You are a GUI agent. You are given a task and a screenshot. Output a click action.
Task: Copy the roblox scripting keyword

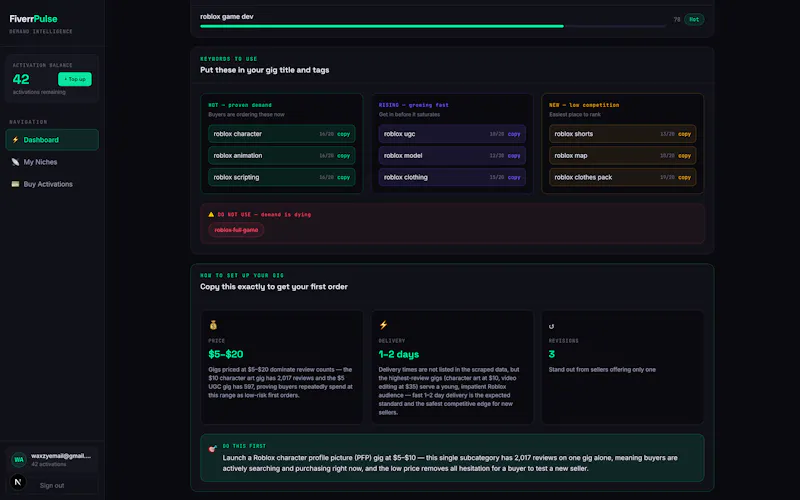(343, 178)
